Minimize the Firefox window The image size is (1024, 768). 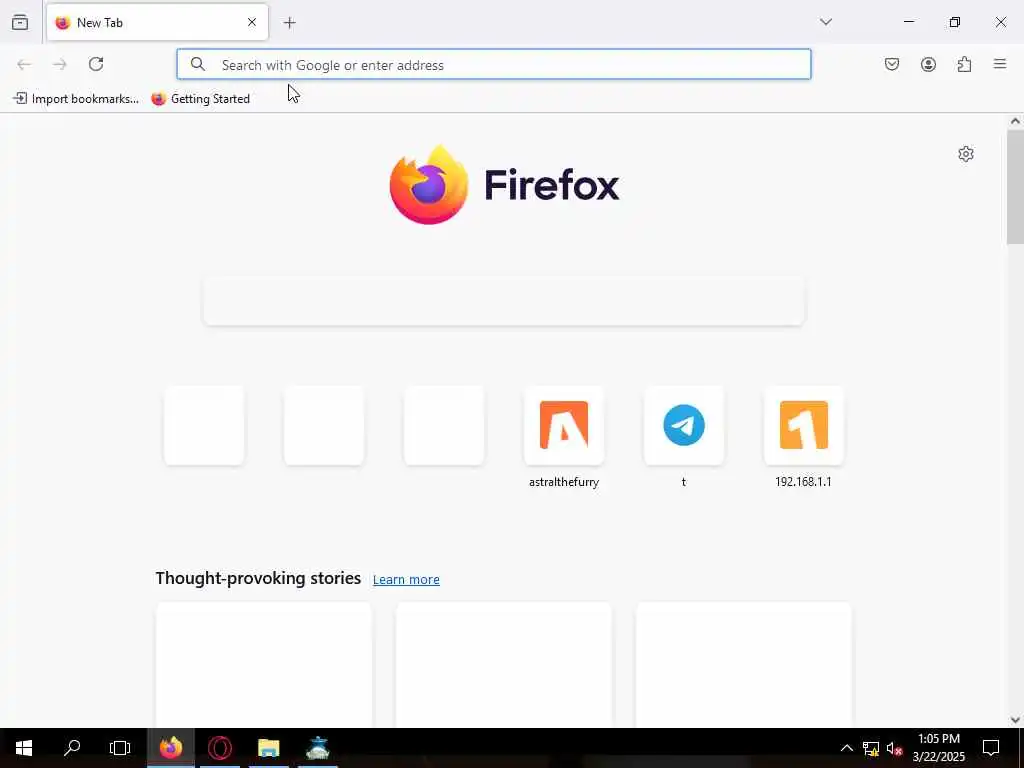point(908,22)
